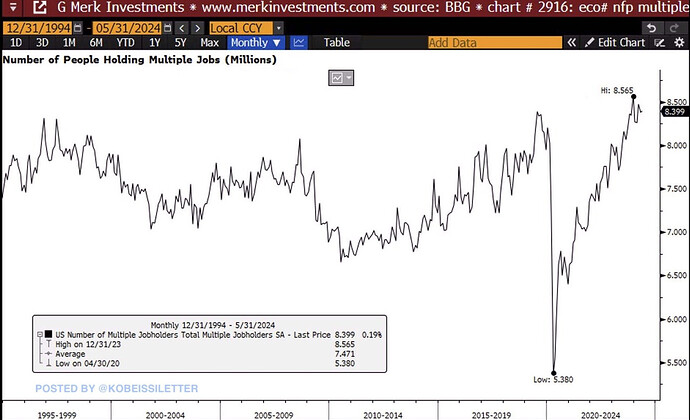
Task: Collapse toolbar with double left chevron
Action: pos(570,43)
